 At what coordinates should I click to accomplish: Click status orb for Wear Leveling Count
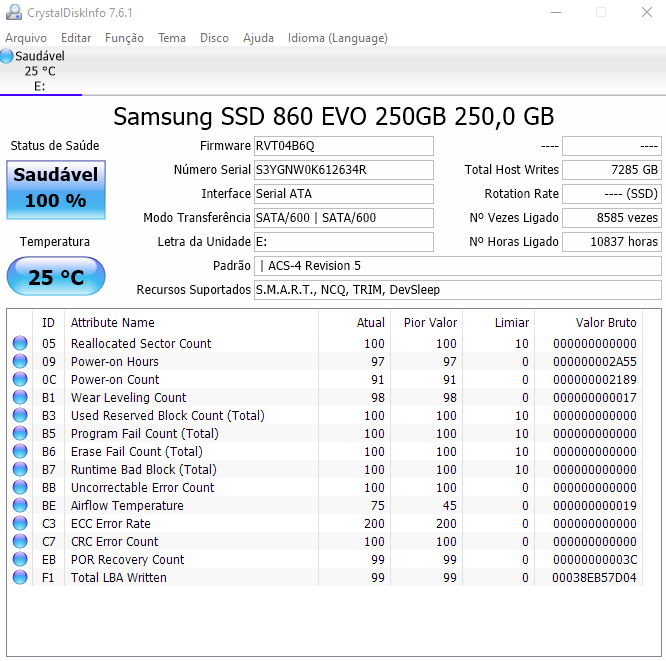click(20, 397)
